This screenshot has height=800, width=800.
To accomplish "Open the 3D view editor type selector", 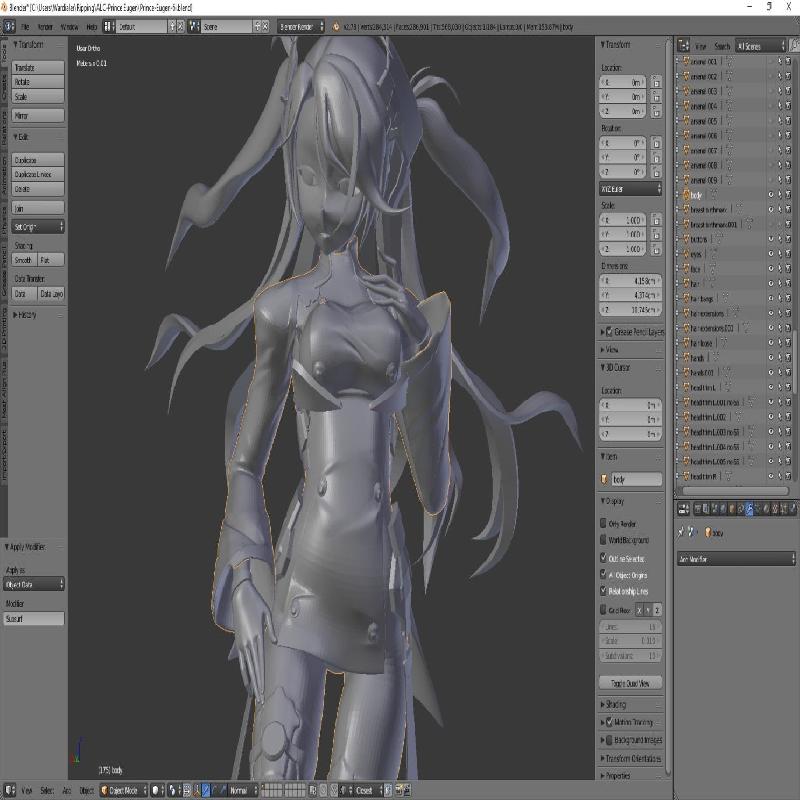I will 10,790.
